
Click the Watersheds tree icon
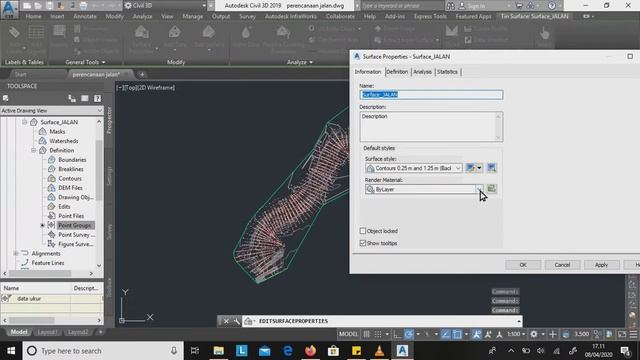42,141
